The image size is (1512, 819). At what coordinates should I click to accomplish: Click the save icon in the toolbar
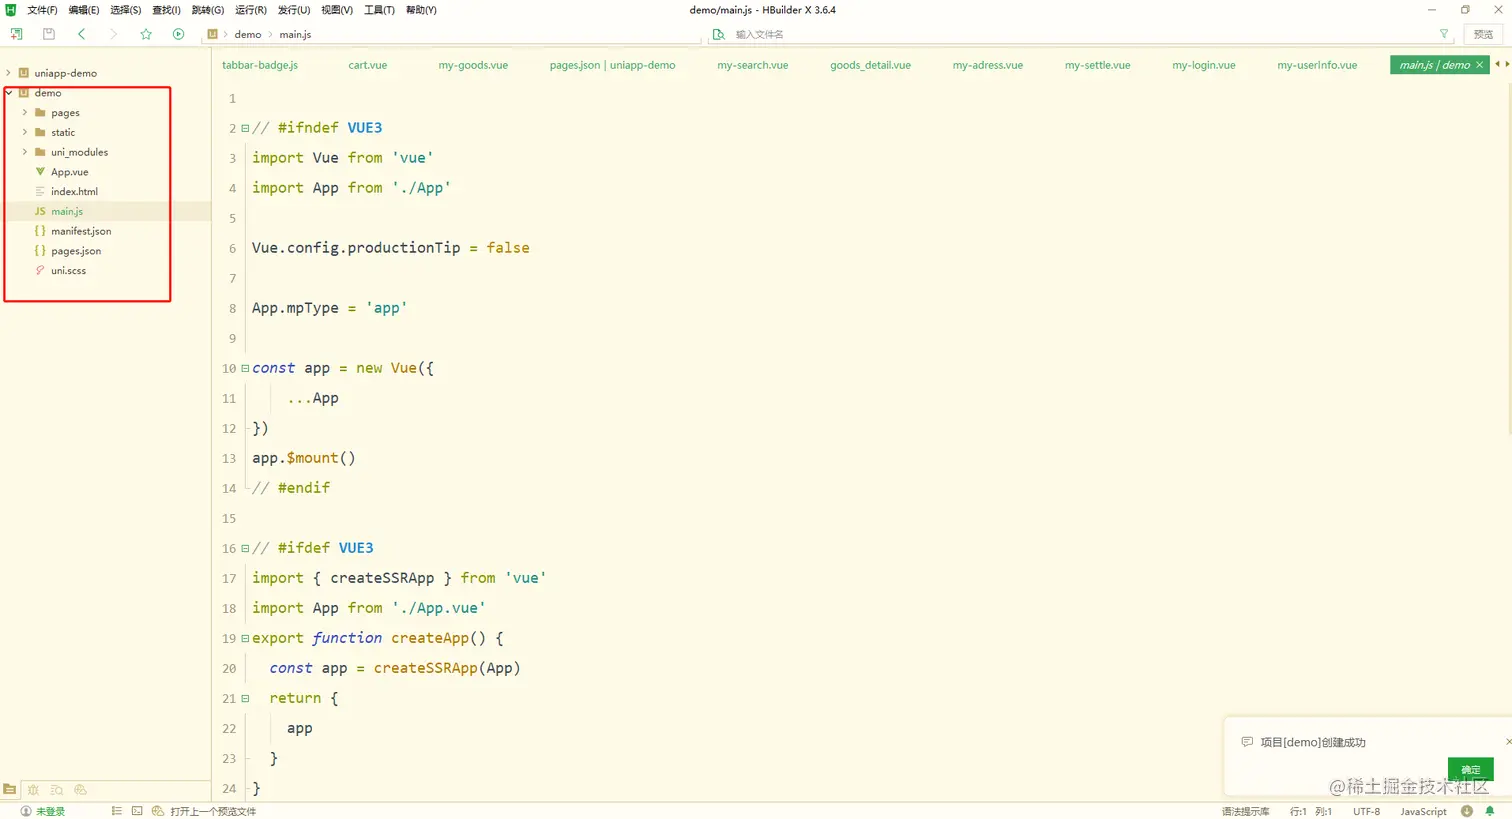tap(48, 34)
